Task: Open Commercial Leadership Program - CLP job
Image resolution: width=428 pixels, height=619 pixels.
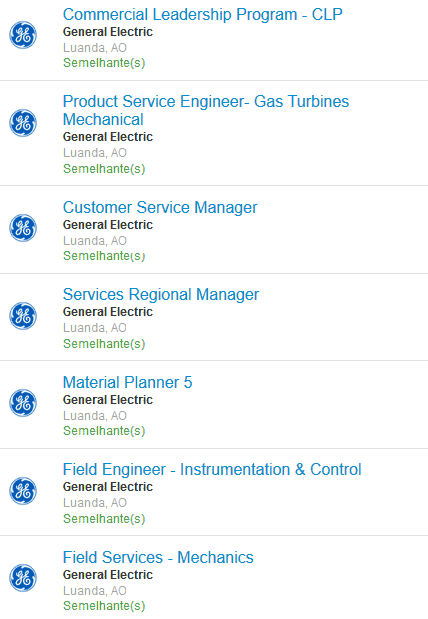Action: (203, 15)
